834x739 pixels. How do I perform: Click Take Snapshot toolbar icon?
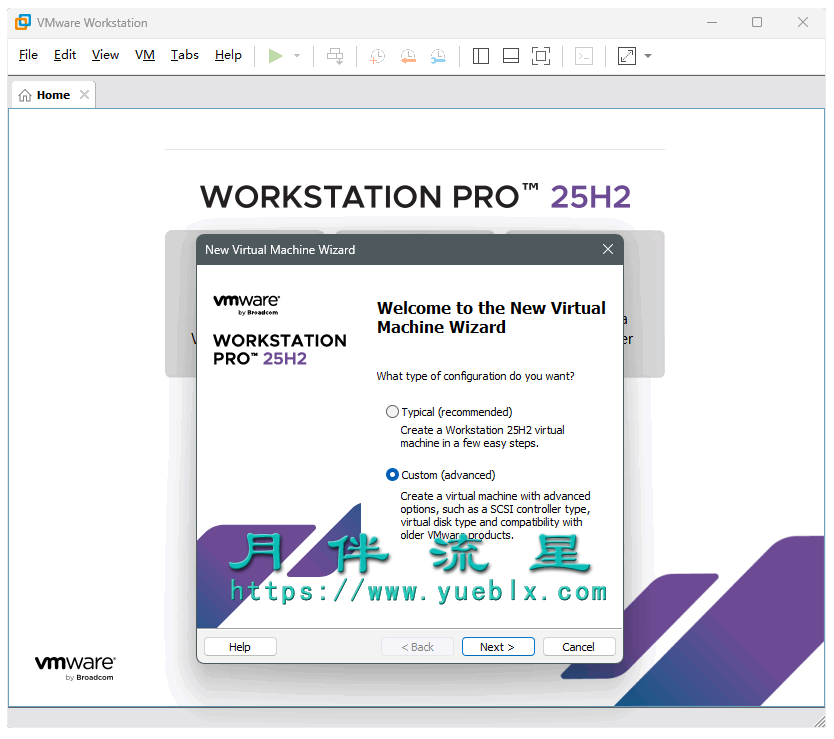pyautogui.click(x=377, y=56)
